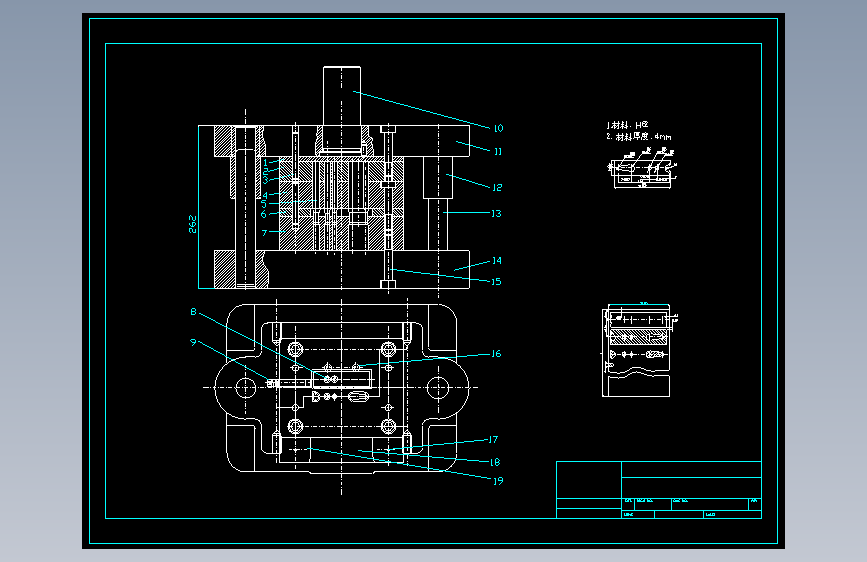Select the callout number 19 label

click(498, 481)
